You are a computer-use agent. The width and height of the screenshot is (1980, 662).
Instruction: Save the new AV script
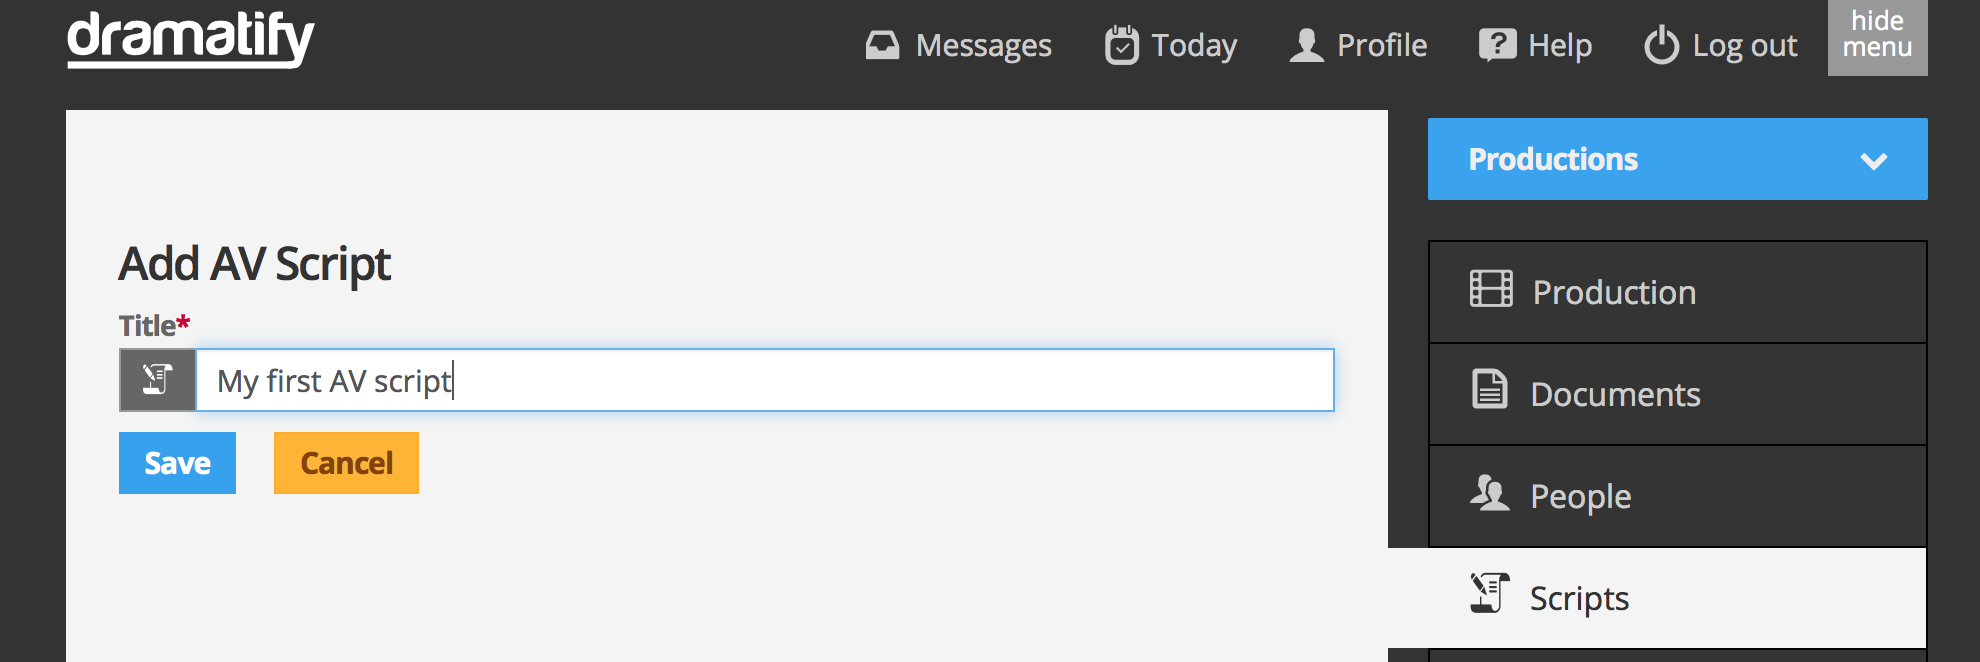pos(177,462)
